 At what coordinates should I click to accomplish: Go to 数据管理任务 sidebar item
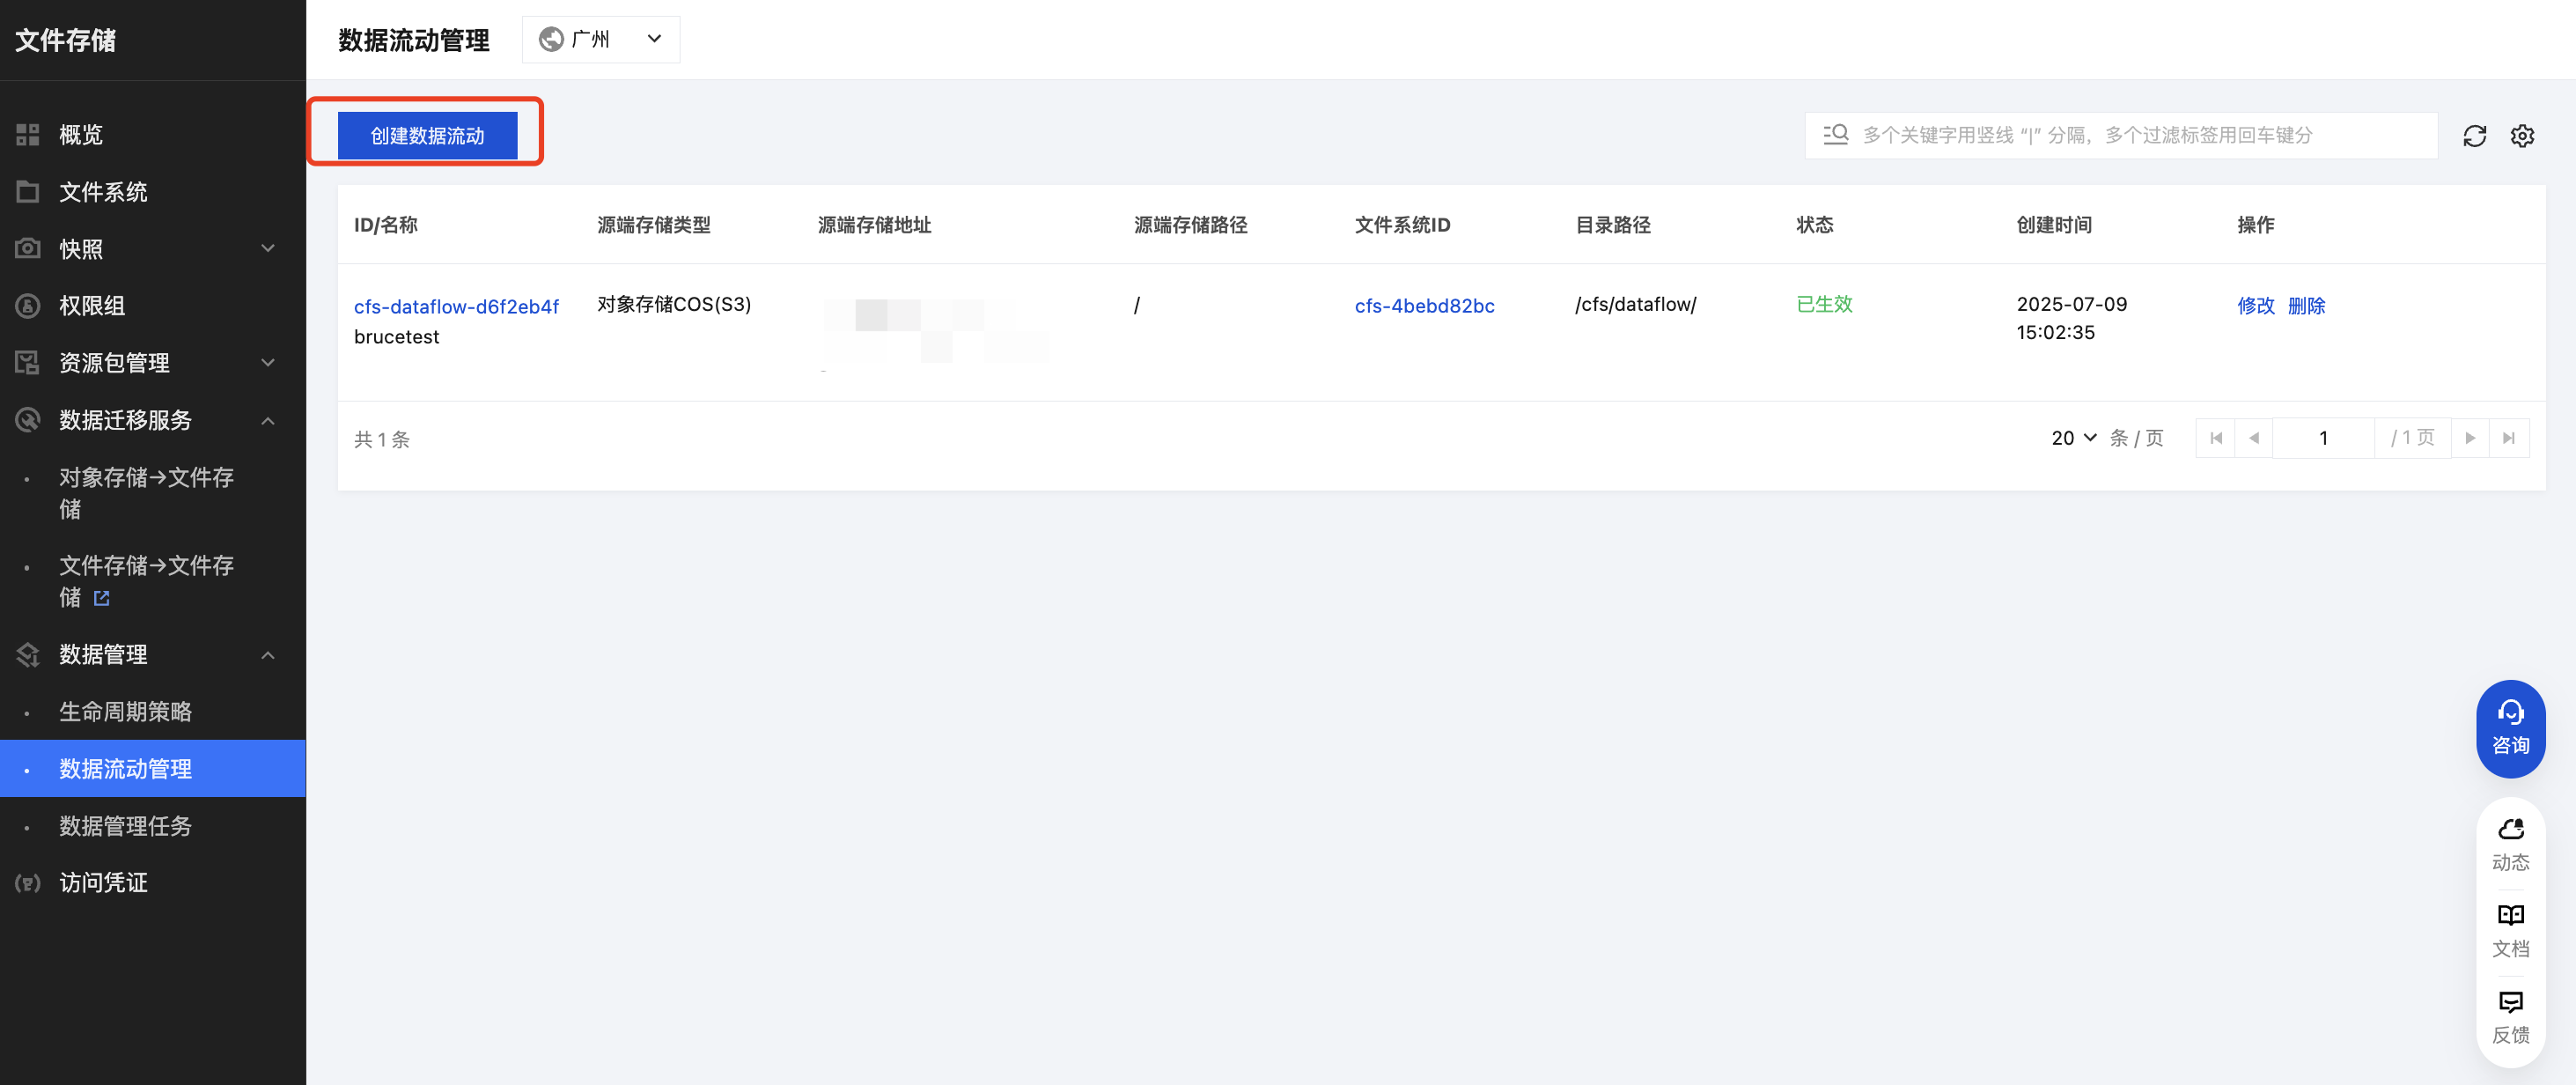(x=125, y=825)
